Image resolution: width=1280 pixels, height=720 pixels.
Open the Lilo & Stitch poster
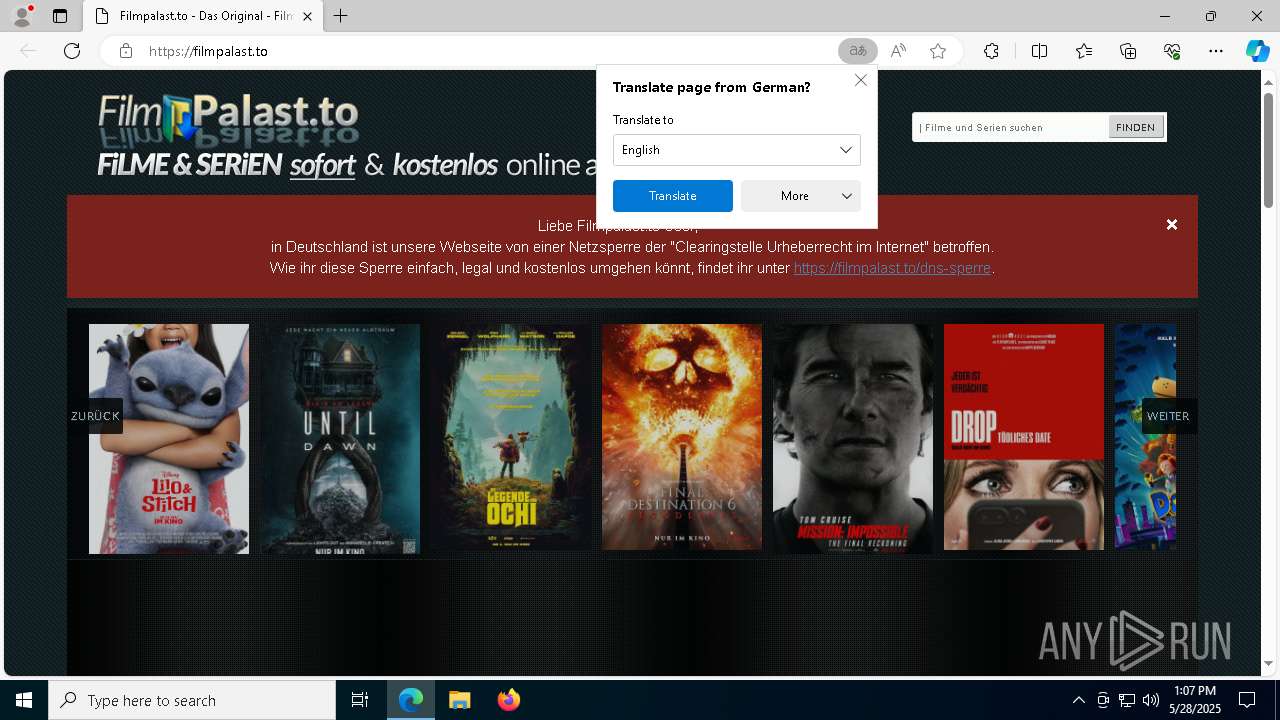(169, 438)
